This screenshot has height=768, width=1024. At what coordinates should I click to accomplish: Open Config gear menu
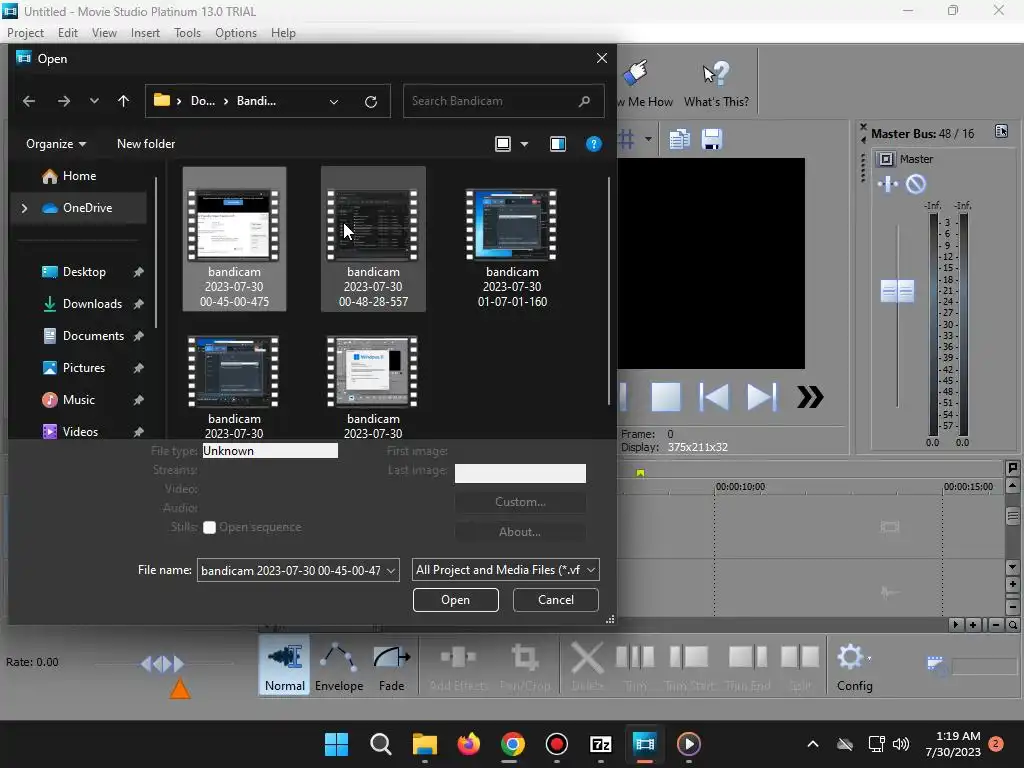[x=854, y=665]
